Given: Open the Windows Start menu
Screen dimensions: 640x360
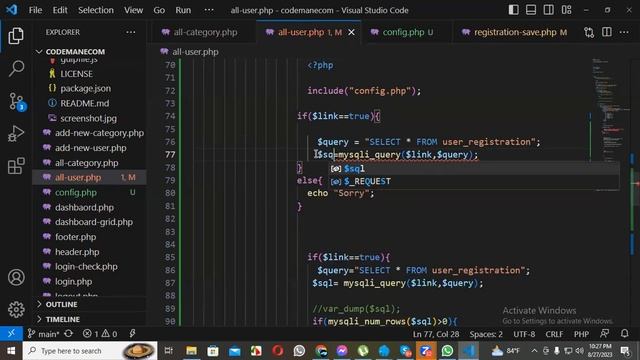Looking at the screenshot, I should [11, 351].
